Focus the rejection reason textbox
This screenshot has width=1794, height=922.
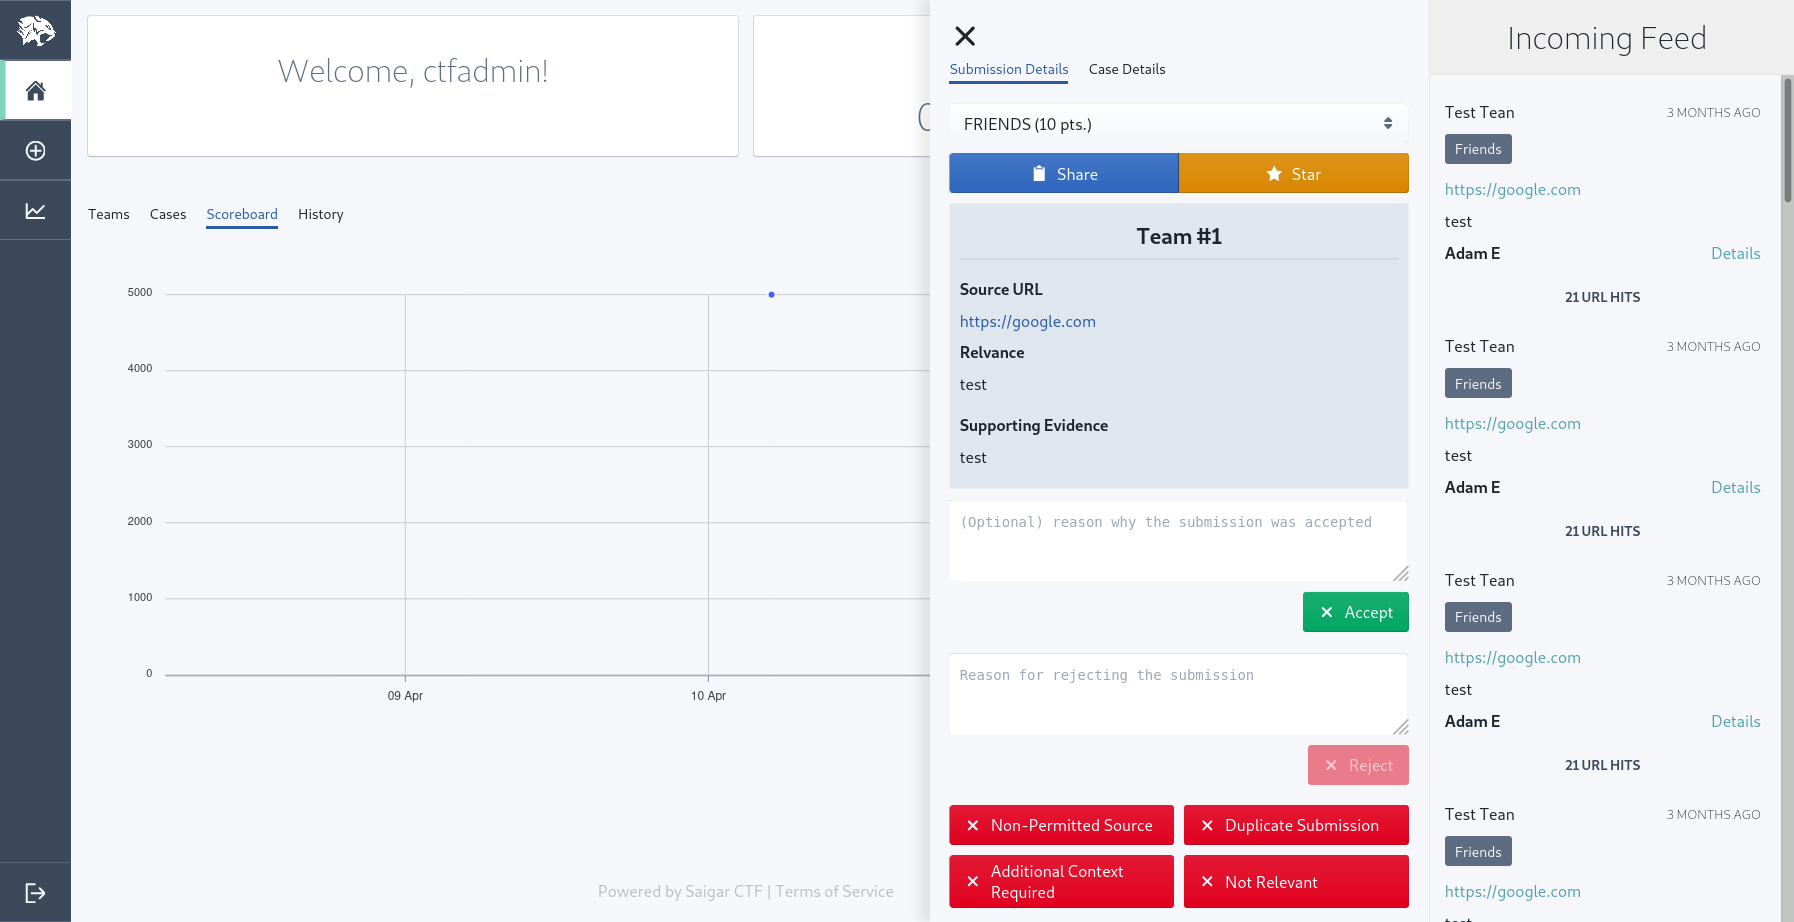click(1179, 694)
